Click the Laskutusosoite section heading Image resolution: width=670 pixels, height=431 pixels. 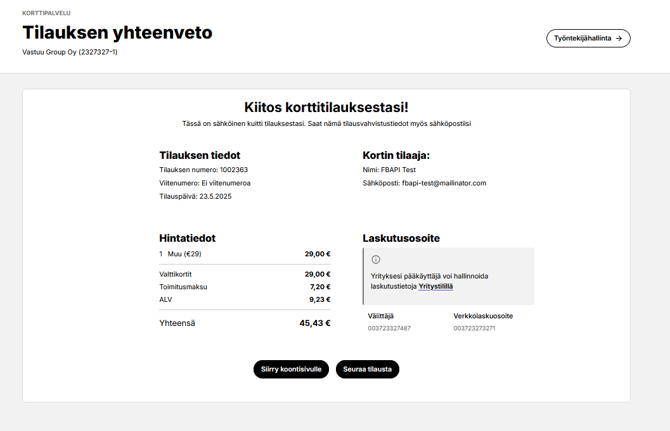pyautogui.click(x=401, y=238)
